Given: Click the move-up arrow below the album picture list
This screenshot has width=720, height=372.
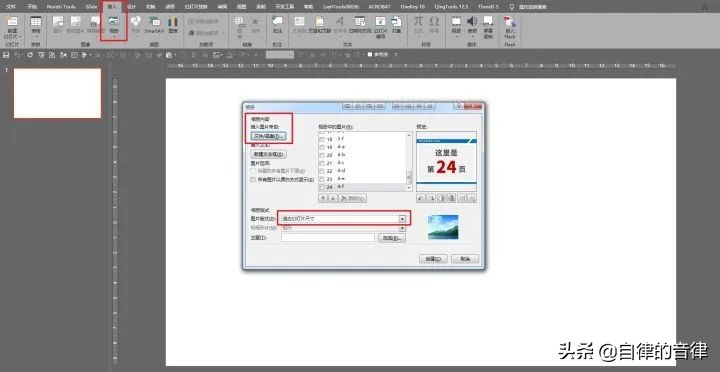Looking at the screenshot, I should point(323,198).
